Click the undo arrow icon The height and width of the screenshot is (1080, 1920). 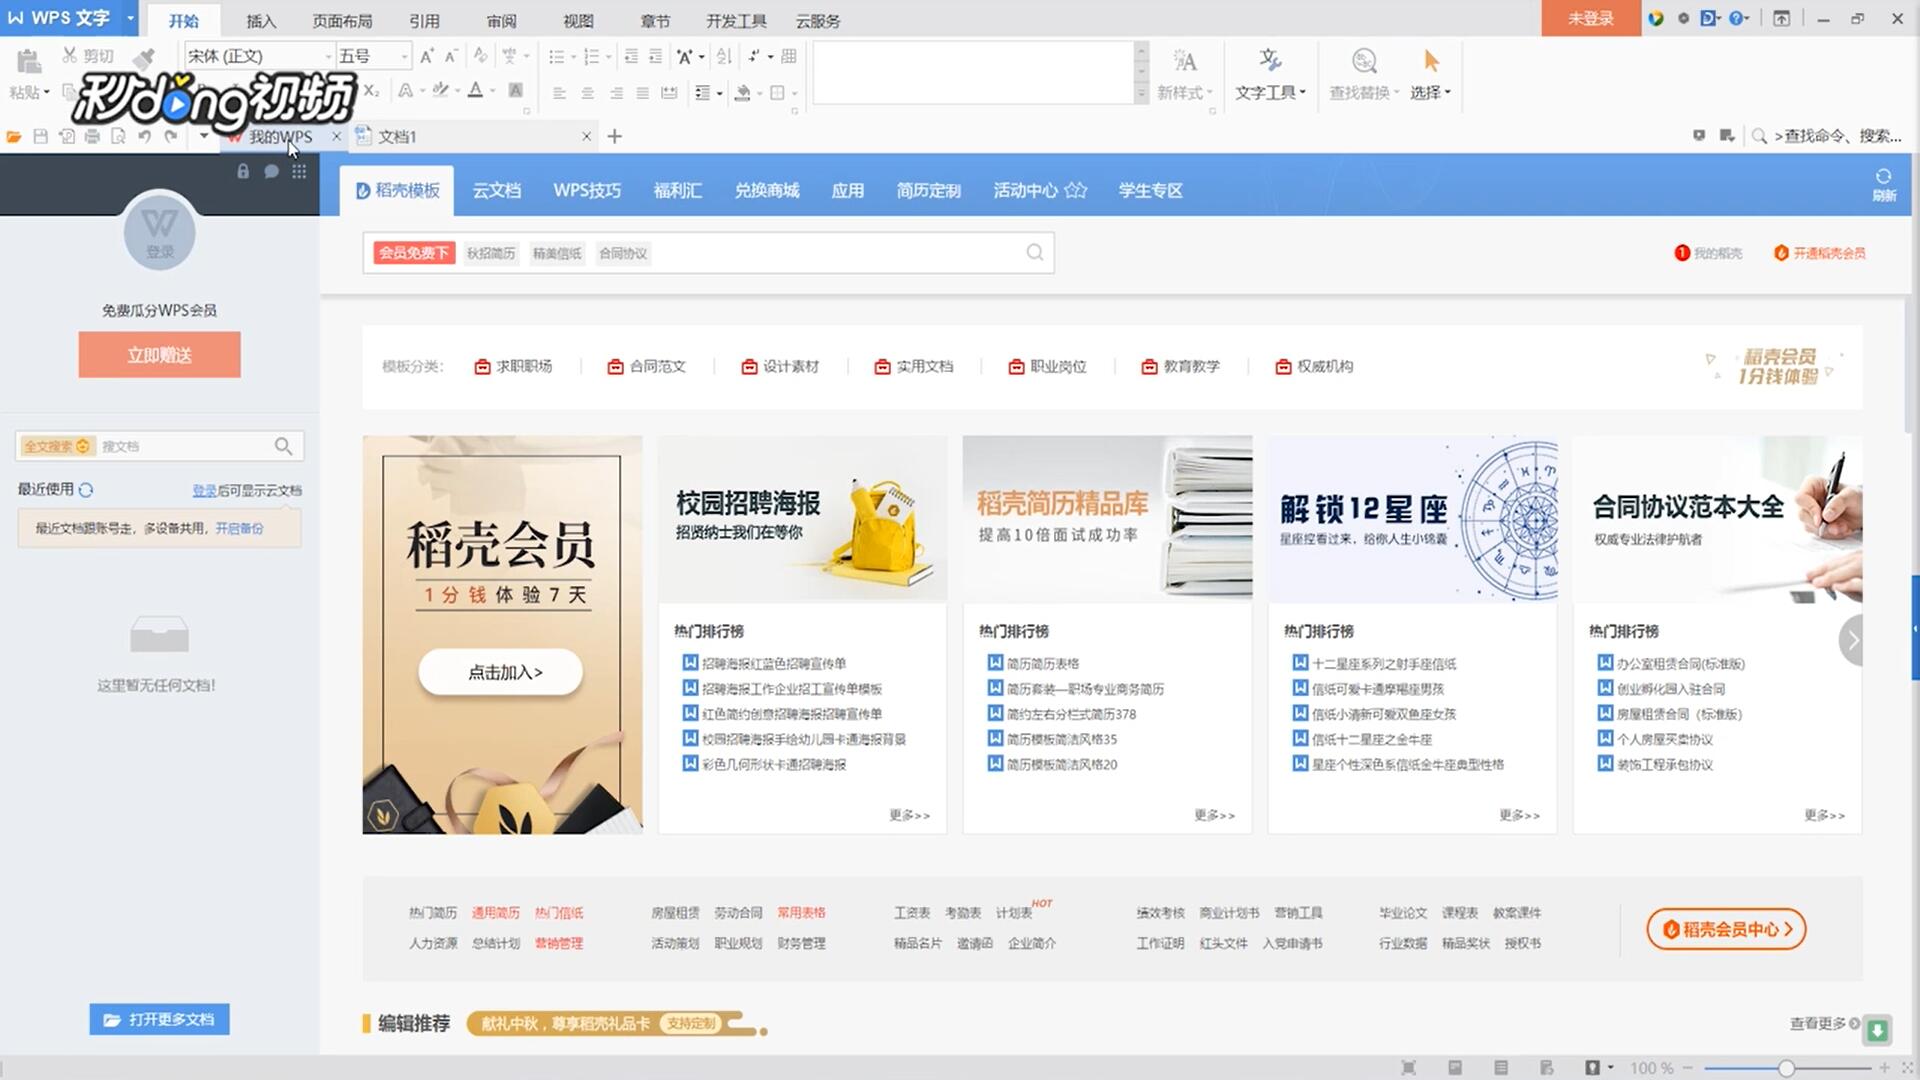pyautogui.click(x=144, y=136)
